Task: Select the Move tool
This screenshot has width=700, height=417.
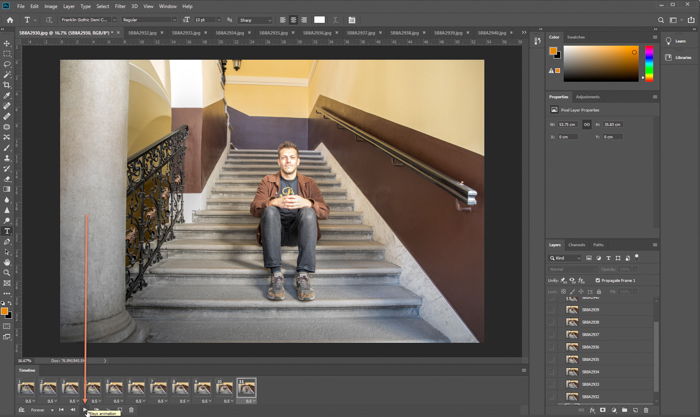Action: [x=7, y=43]
